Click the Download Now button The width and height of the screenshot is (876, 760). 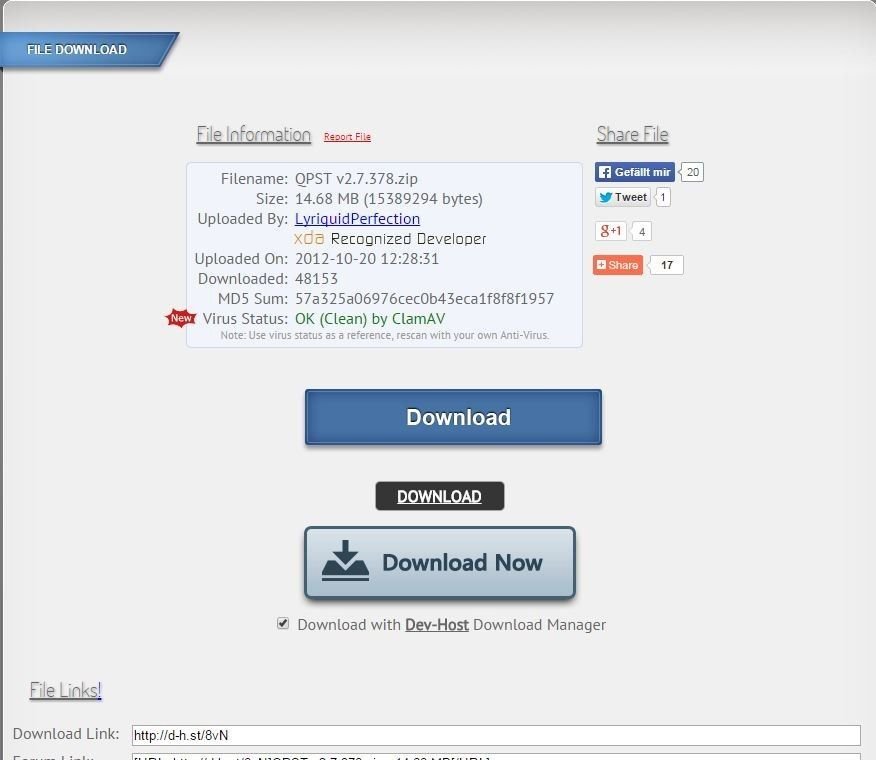[440, 563]
